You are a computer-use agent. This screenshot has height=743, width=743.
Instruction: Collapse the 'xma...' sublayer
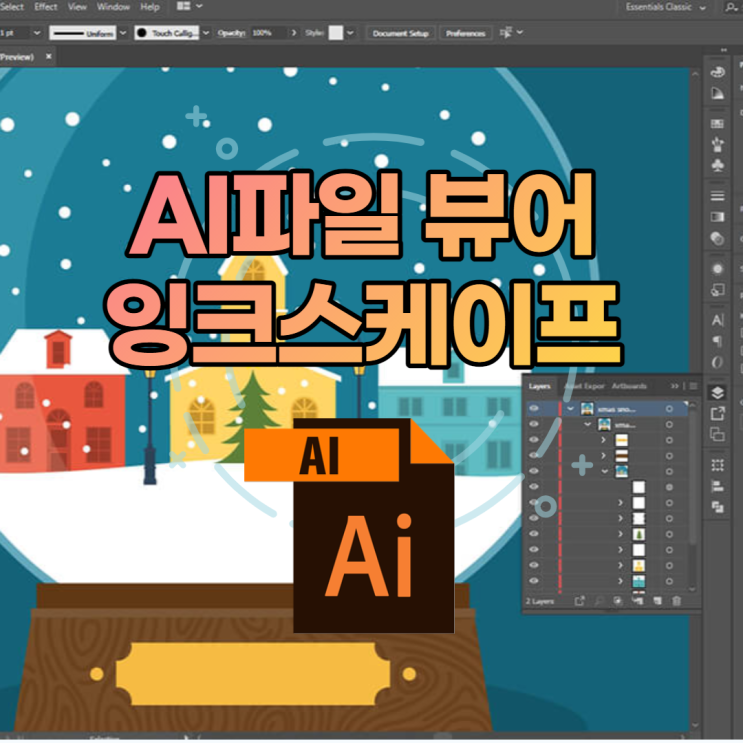[x=588, y=424]
